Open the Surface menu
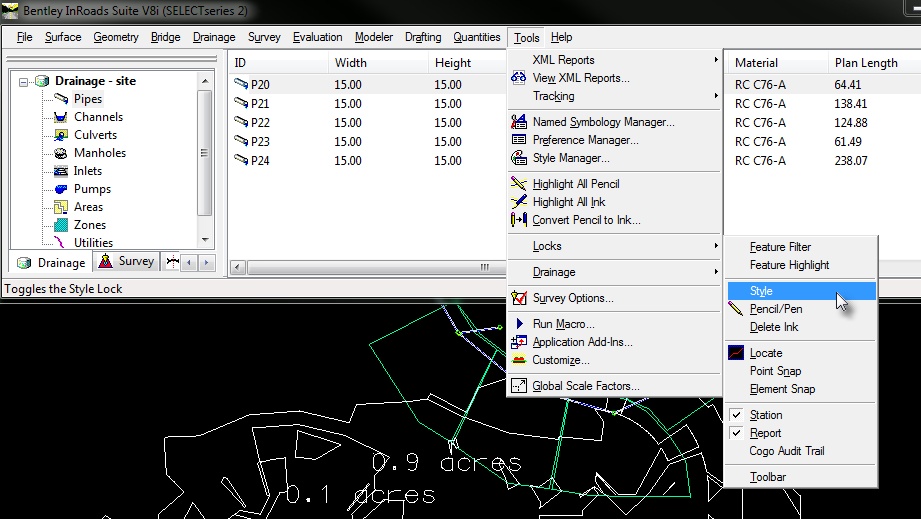This screenshot has width=921, height=519. tap(63, 37)
